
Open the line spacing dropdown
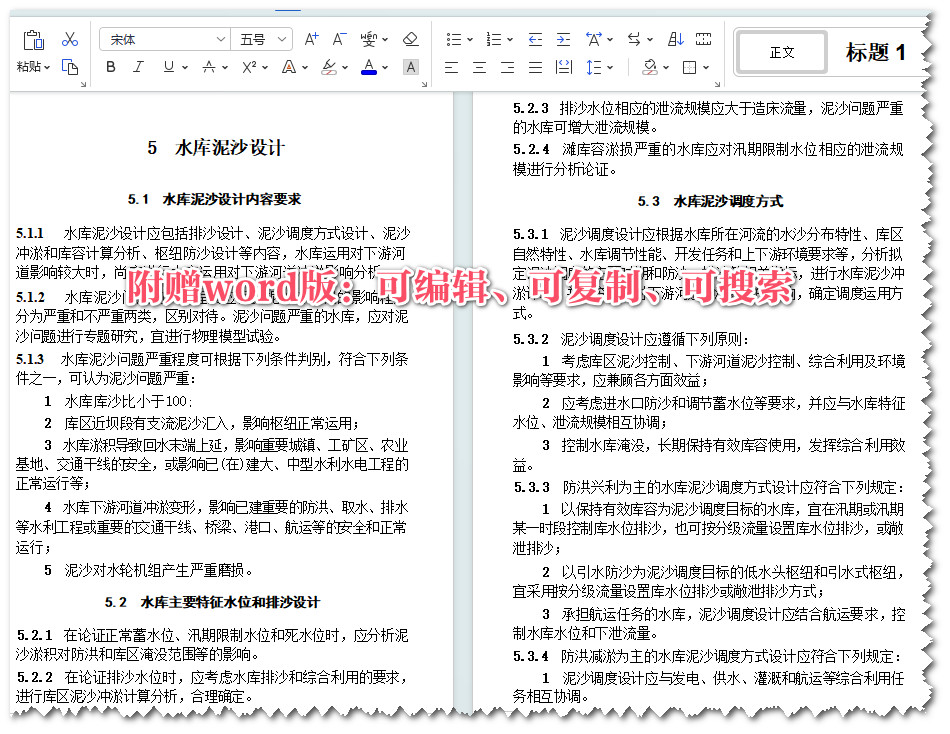608,66
